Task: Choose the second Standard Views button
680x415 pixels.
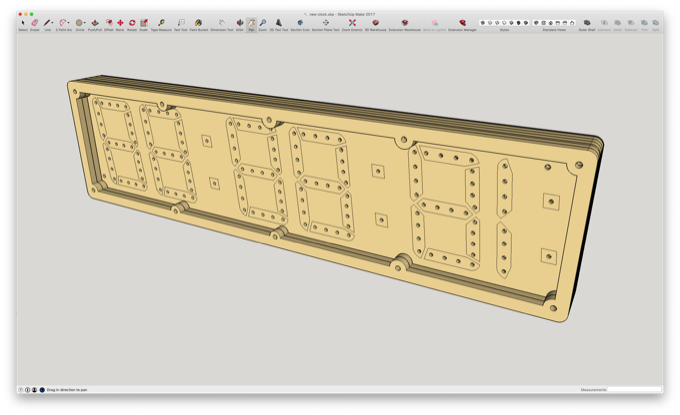Action: [543, 23]
